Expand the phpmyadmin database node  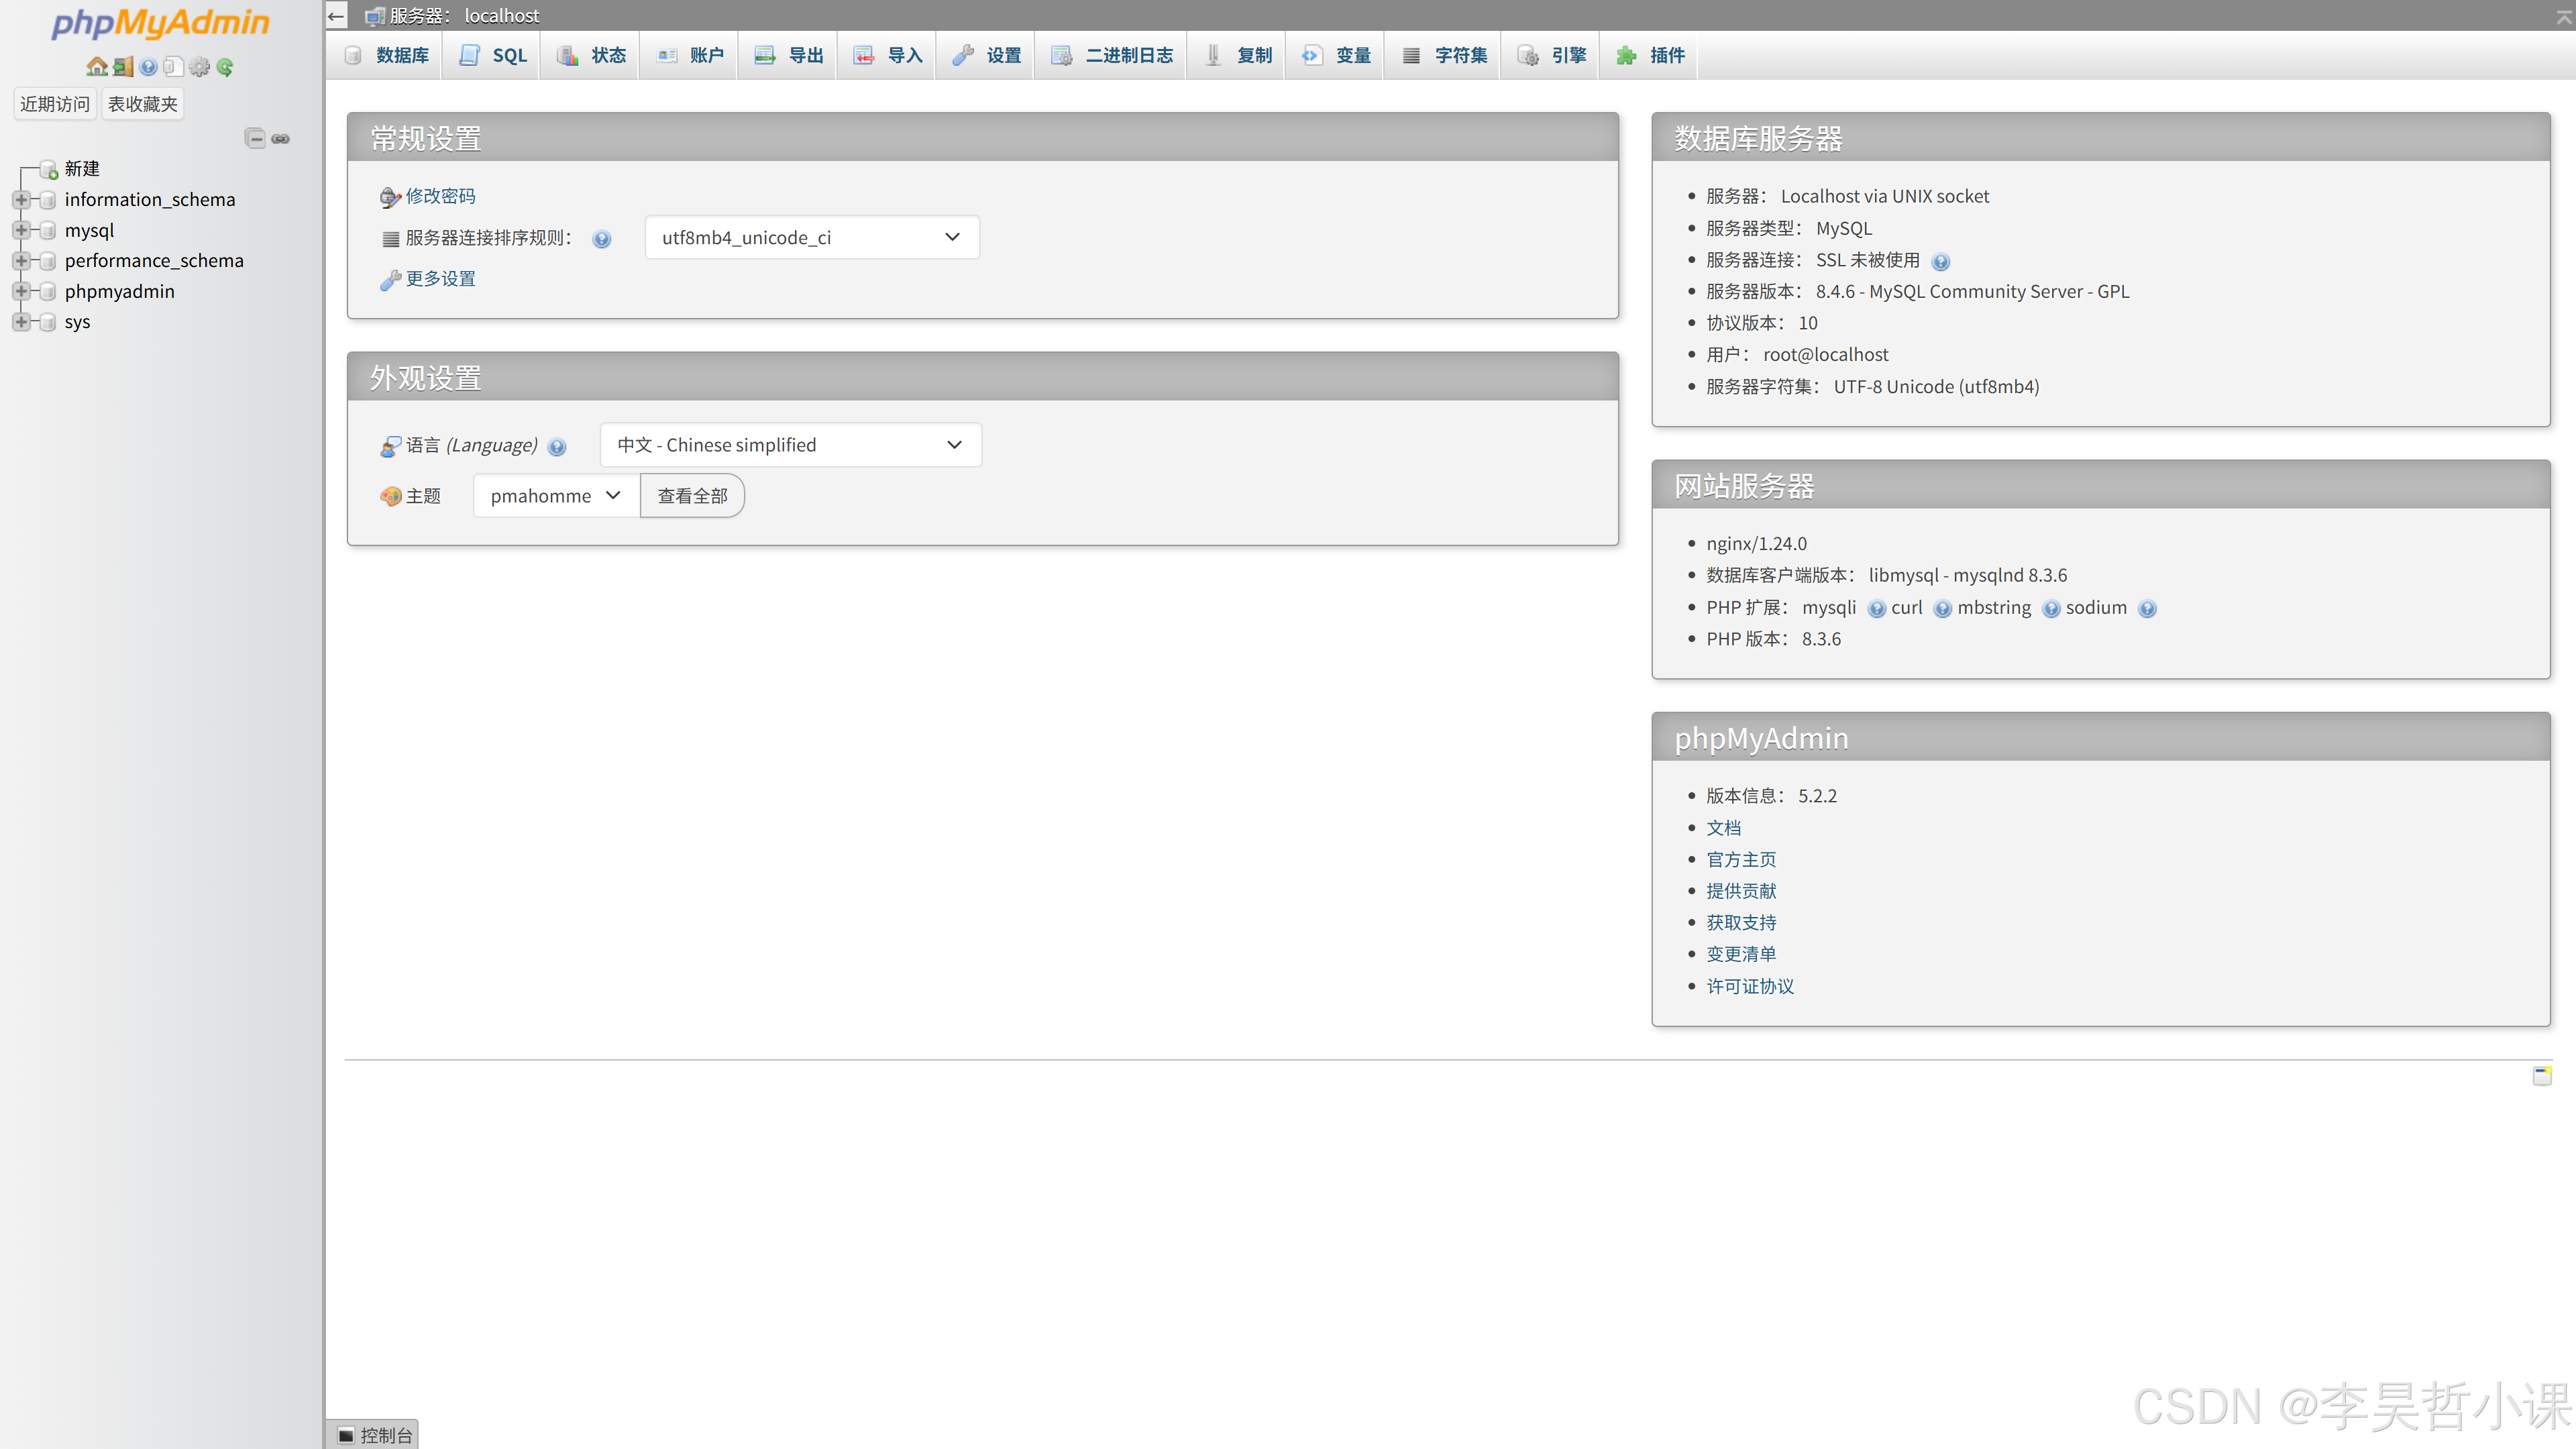coord(20,291)
